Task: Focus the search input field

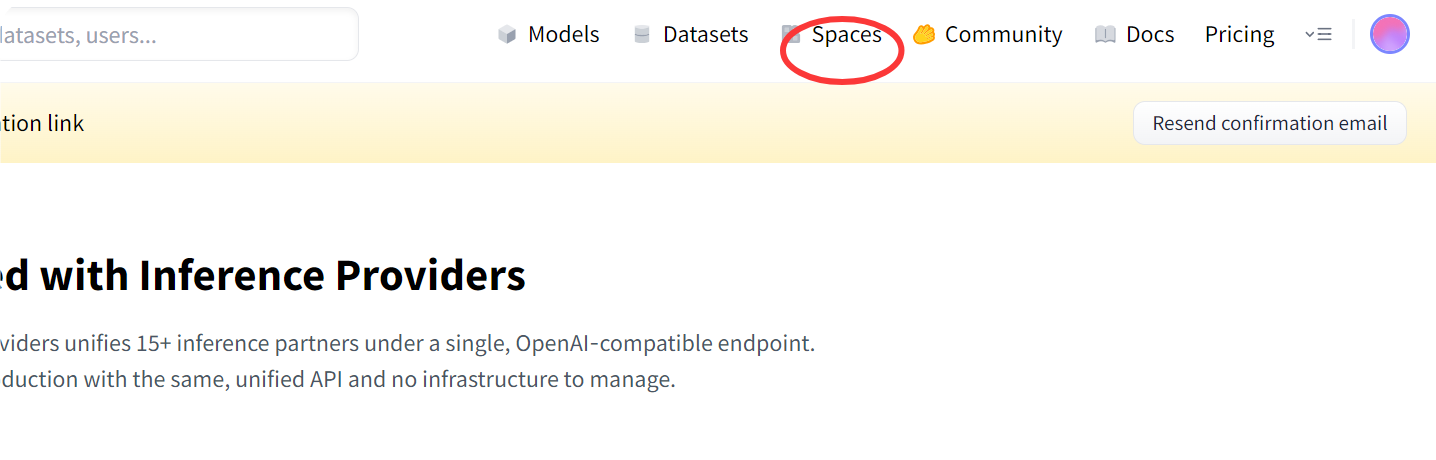Action: [170, 35]
